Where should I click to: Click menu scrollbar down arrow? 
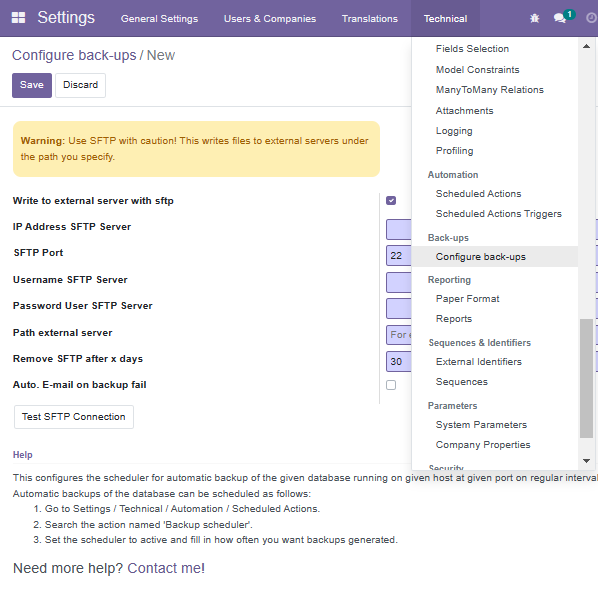(x=586, y=461)
